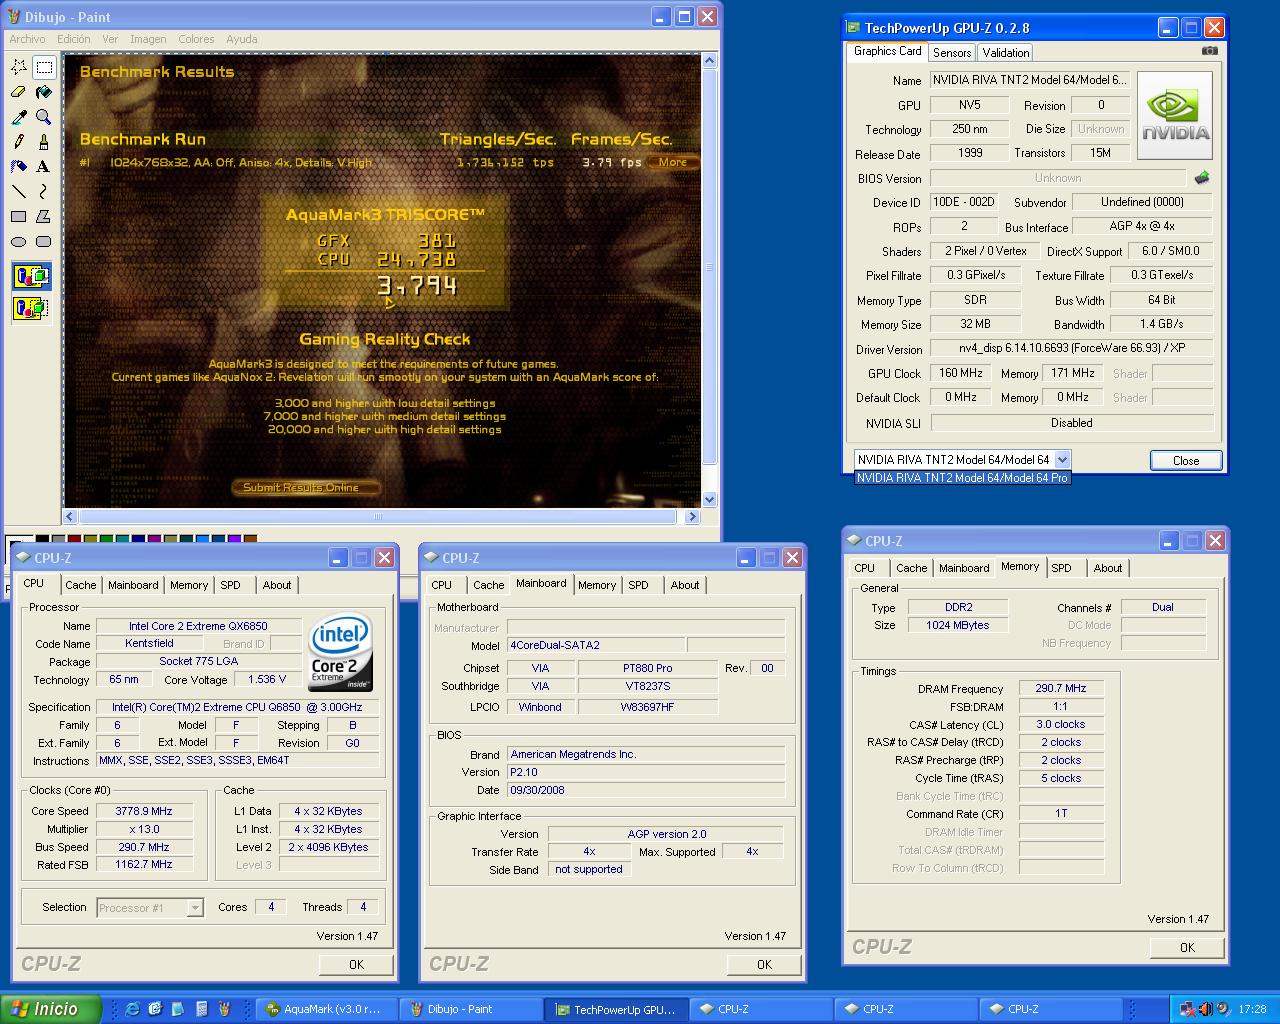Click Paint horizontal scrollbar left arrow
The height and width of the screenshot is (1024, 1280).
pyautogui.click(x=70, y=517)
